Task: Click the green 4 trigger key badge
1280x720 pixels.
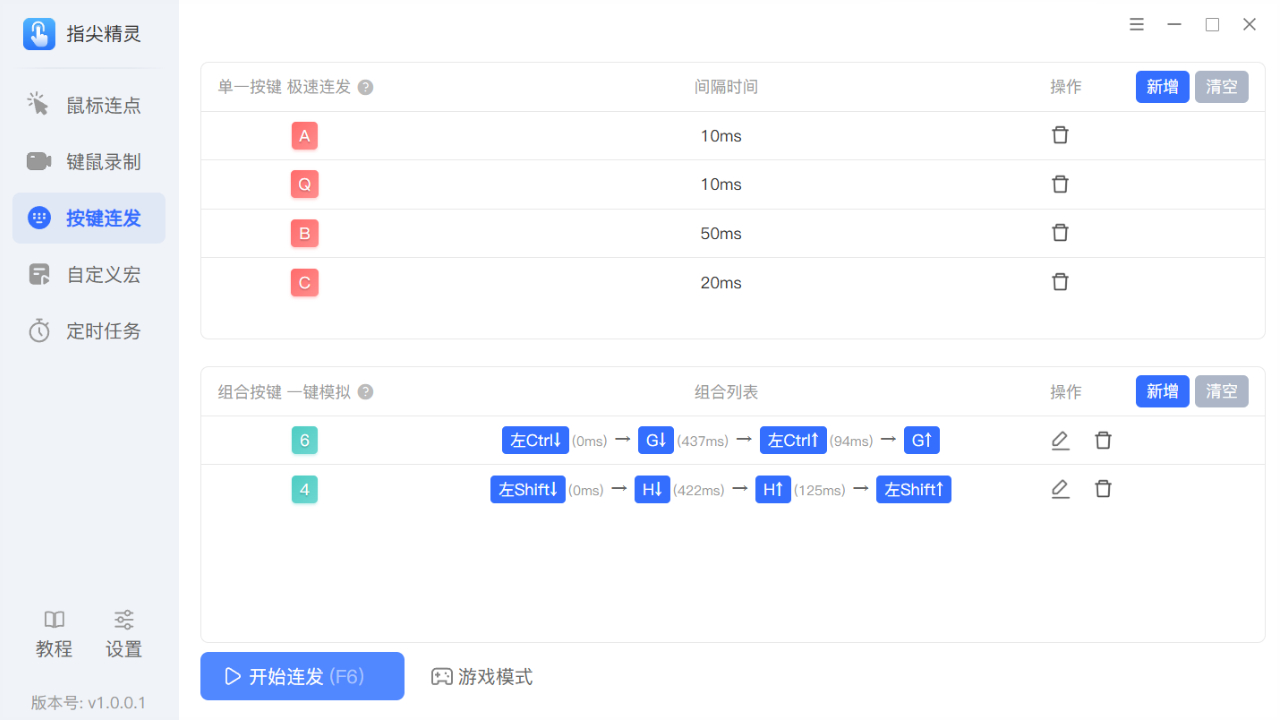Action: click(305, 489)
